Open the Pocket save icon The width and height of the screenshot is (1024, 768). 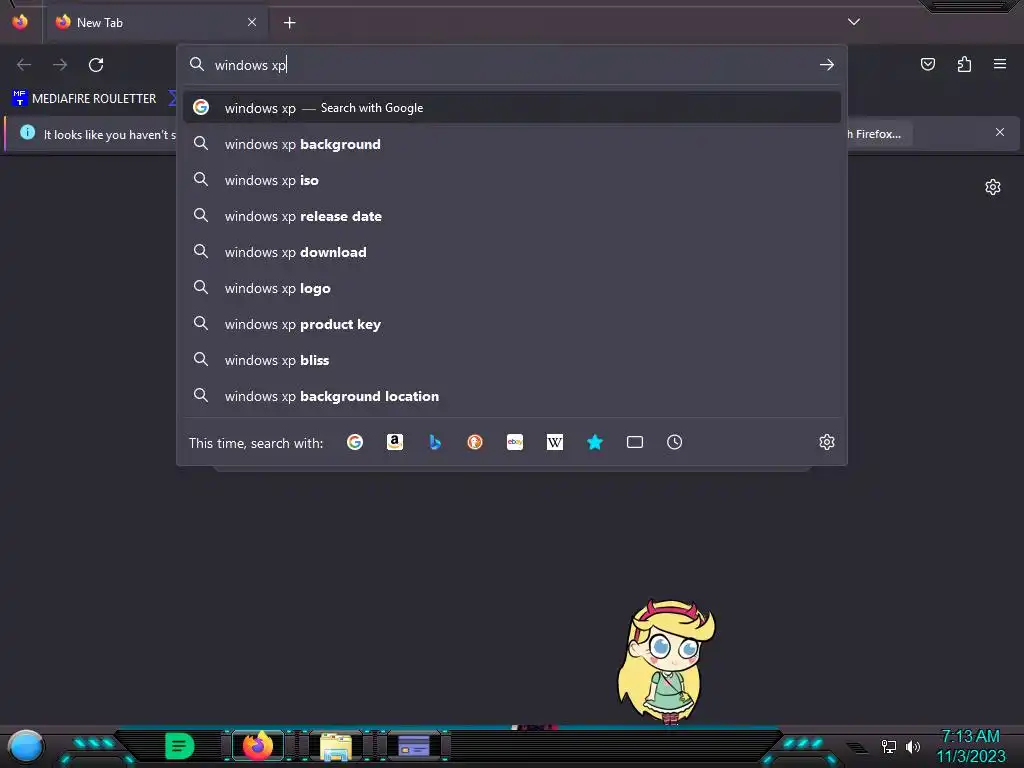click(x=928, y=64)
